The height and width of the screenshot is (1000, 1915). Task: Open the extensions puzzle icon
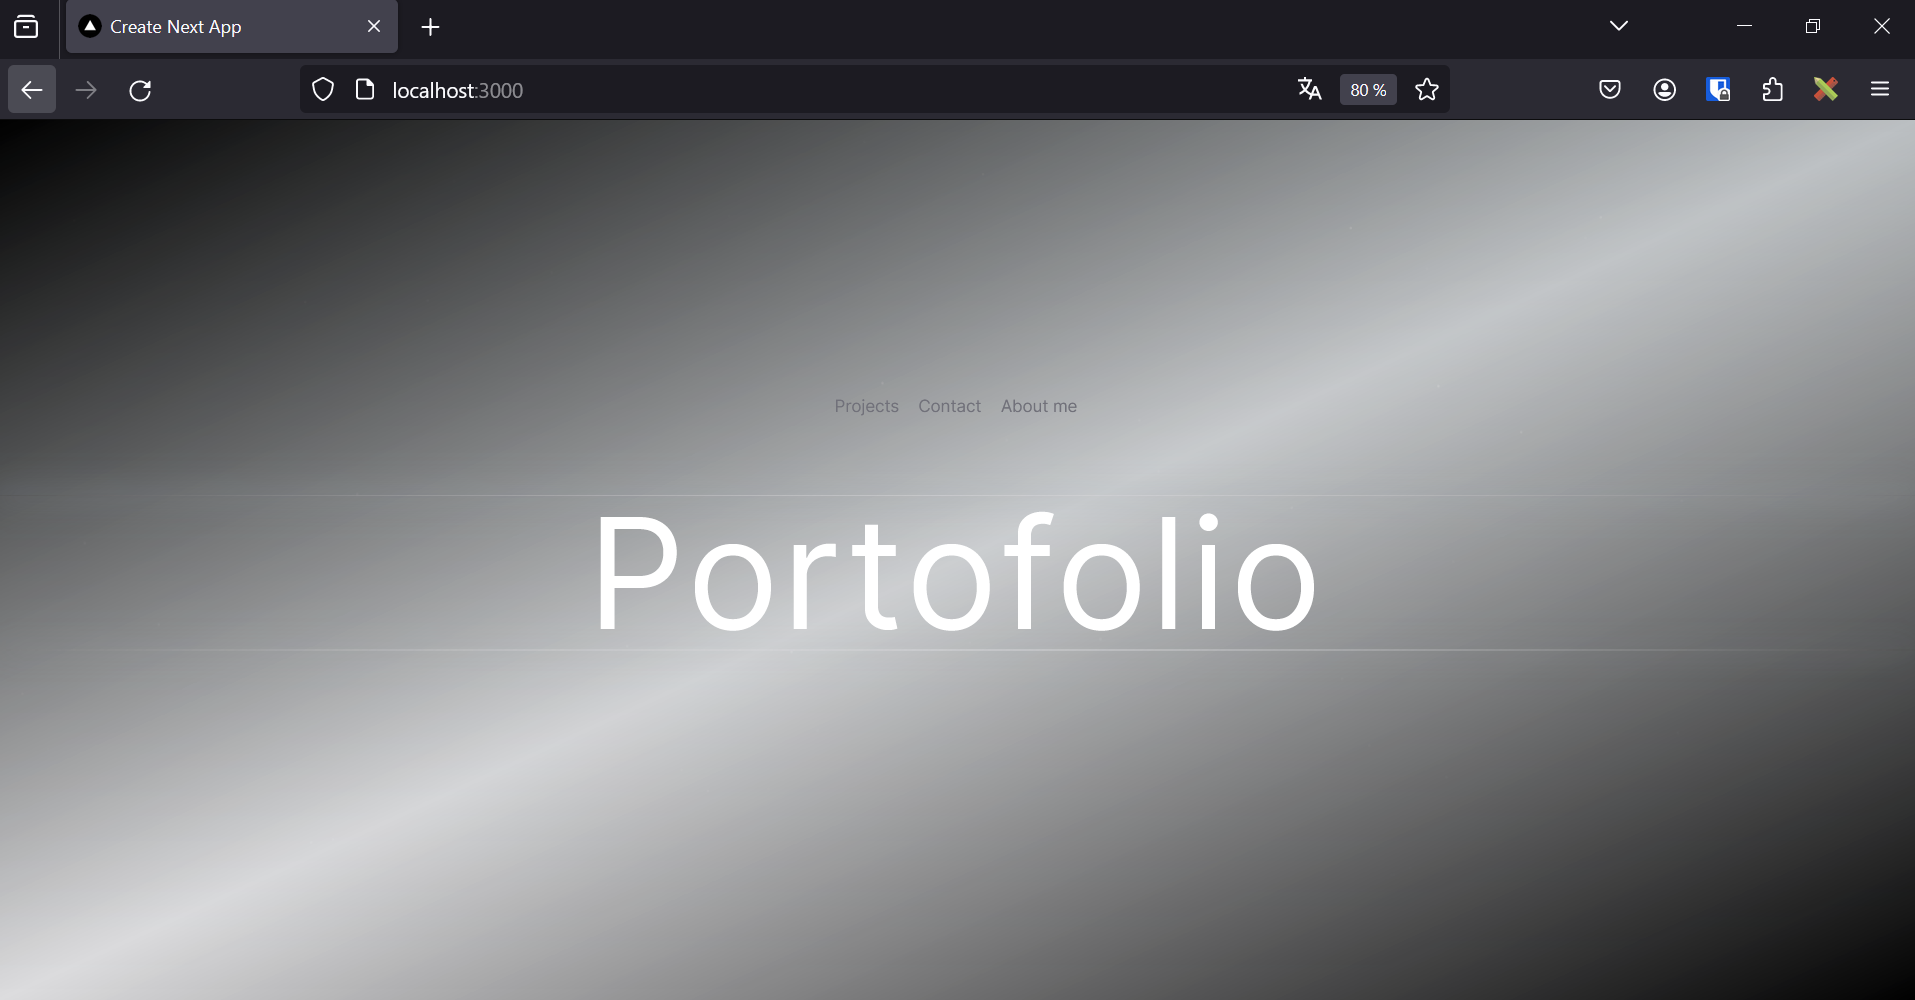(1772, 90)
